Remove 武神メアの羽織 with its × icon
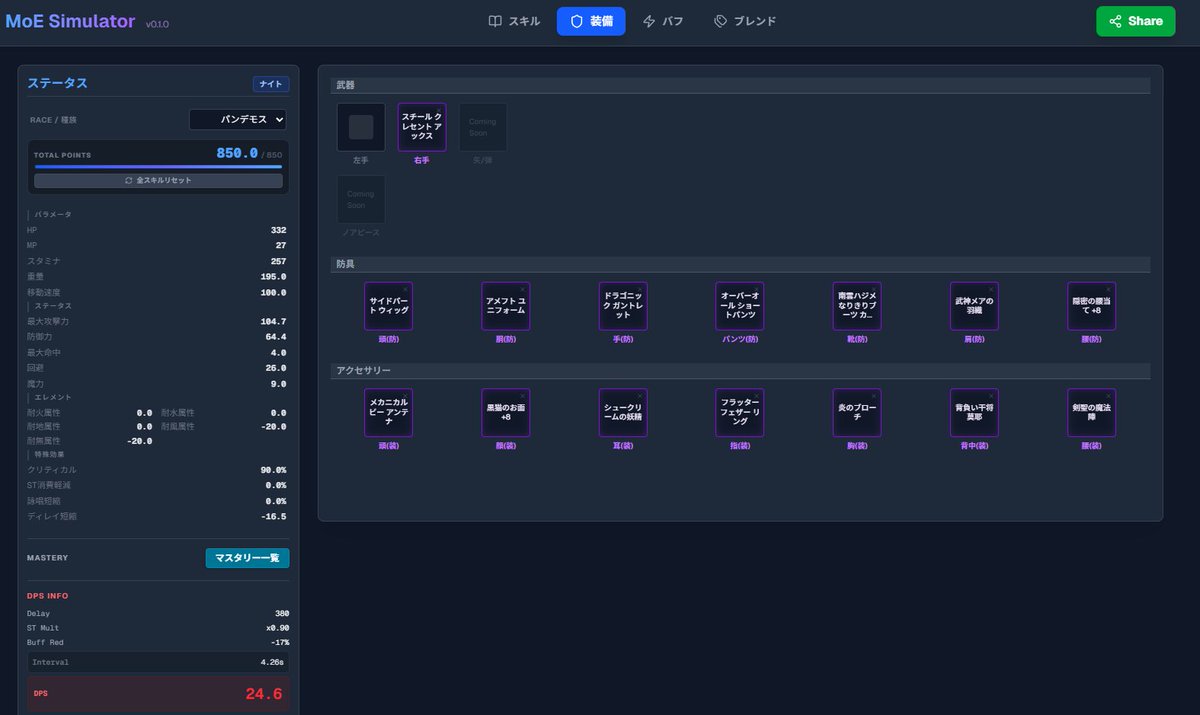 [990, 289]
